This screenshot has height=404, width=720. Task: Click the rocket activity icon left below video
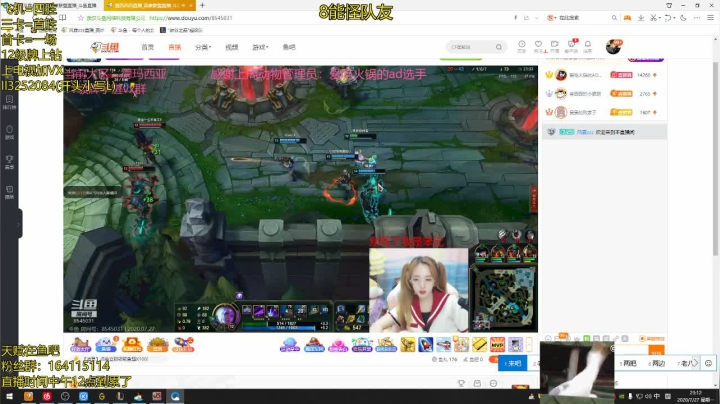click(183, 344)
